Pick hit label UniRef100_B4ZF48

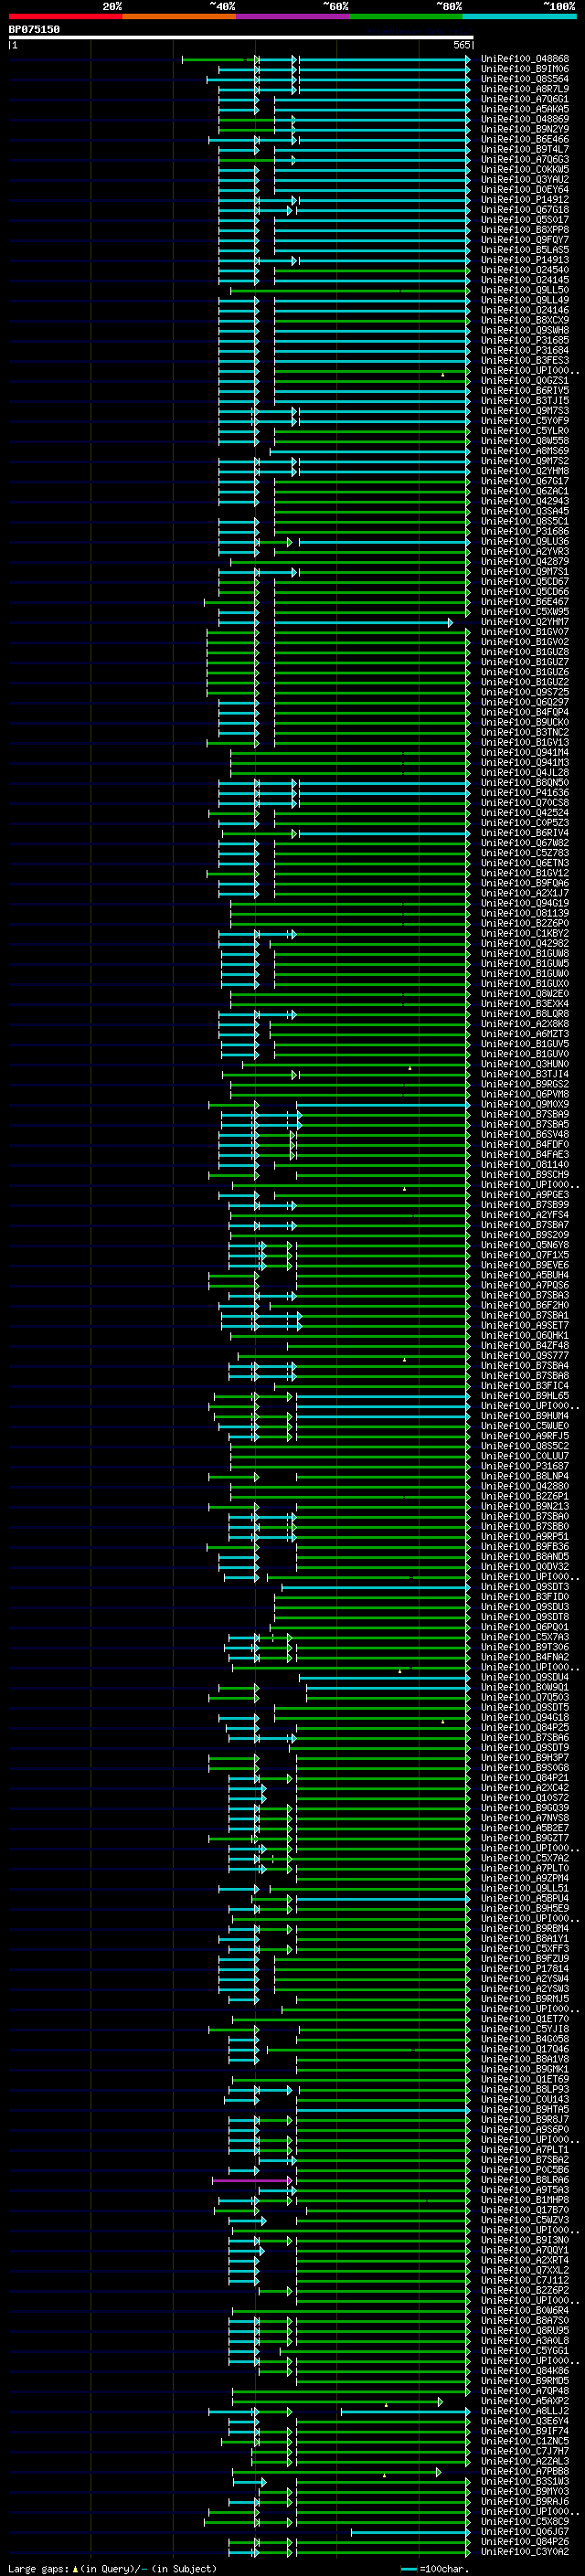(525, 1345)
